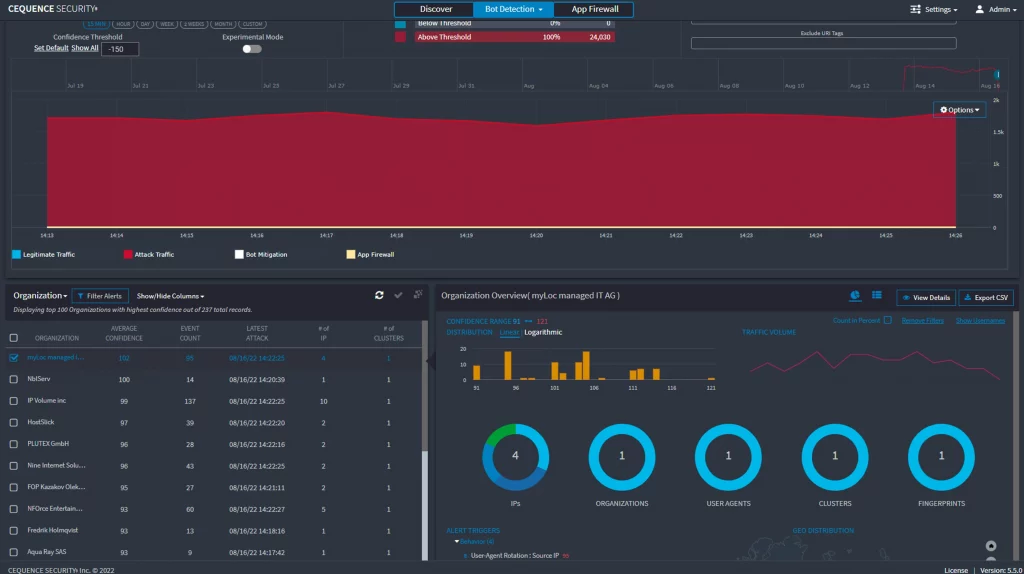1024x574 pixels.
Task: Open the Admin account dropdown
Action: click(995, 9)
